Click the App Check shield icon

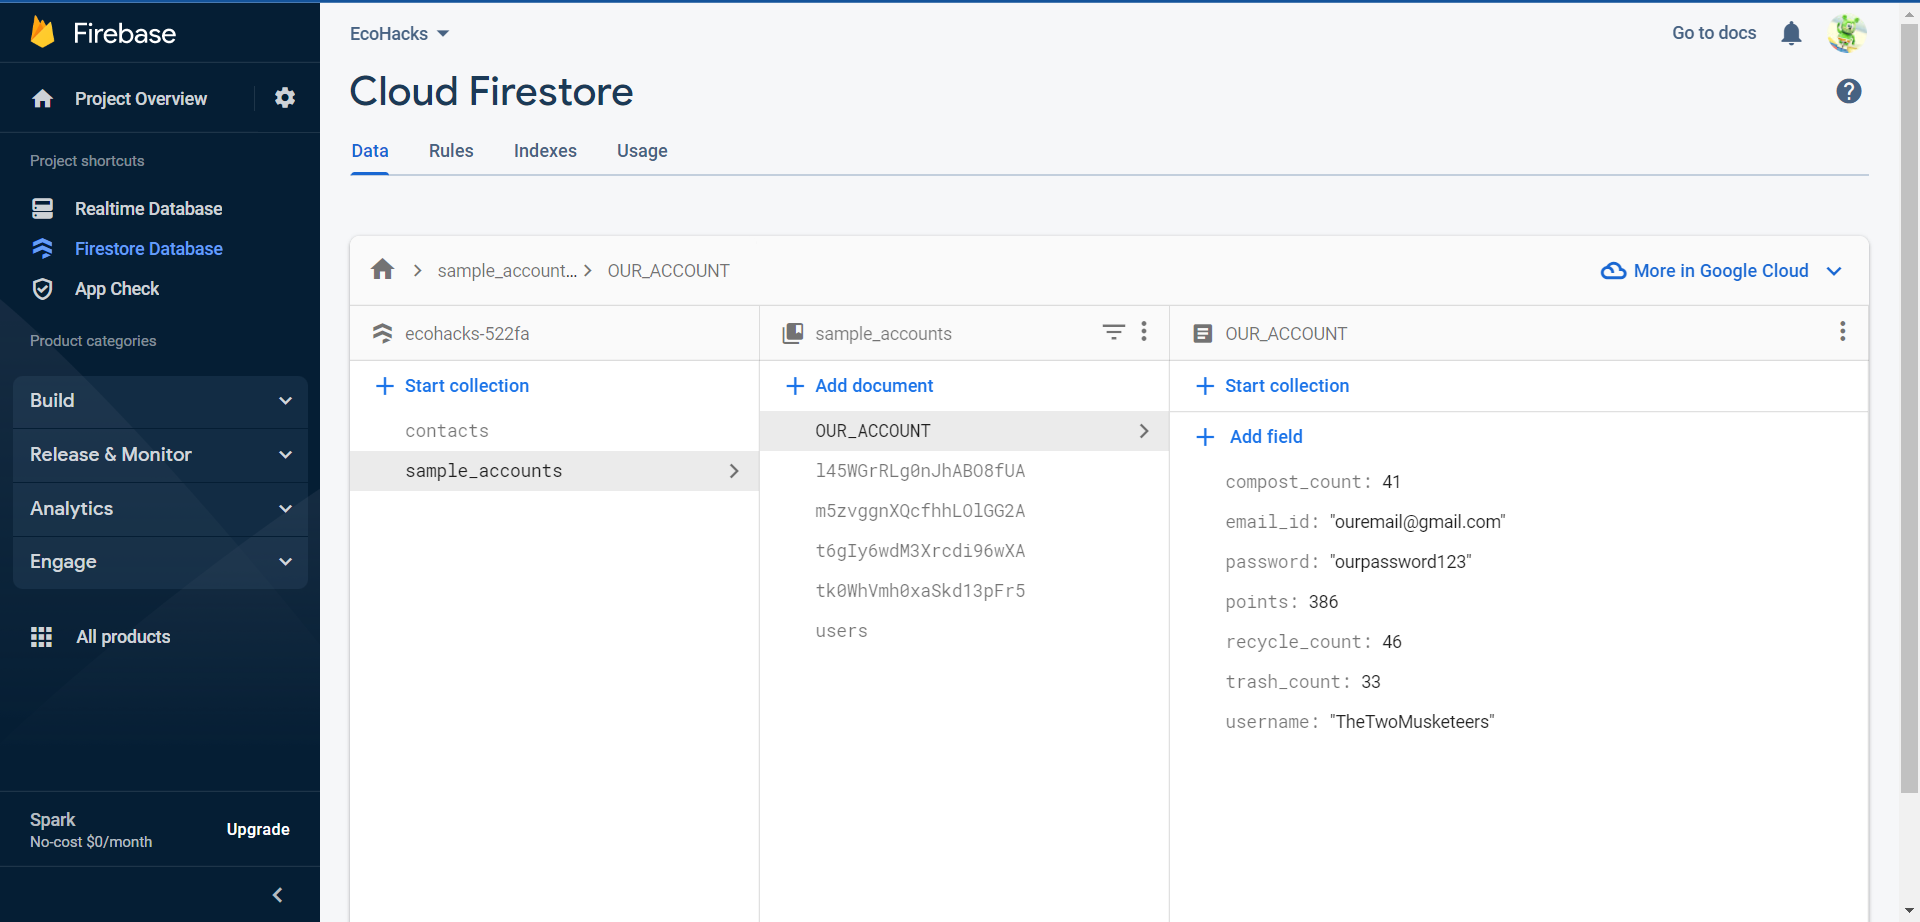42,289
